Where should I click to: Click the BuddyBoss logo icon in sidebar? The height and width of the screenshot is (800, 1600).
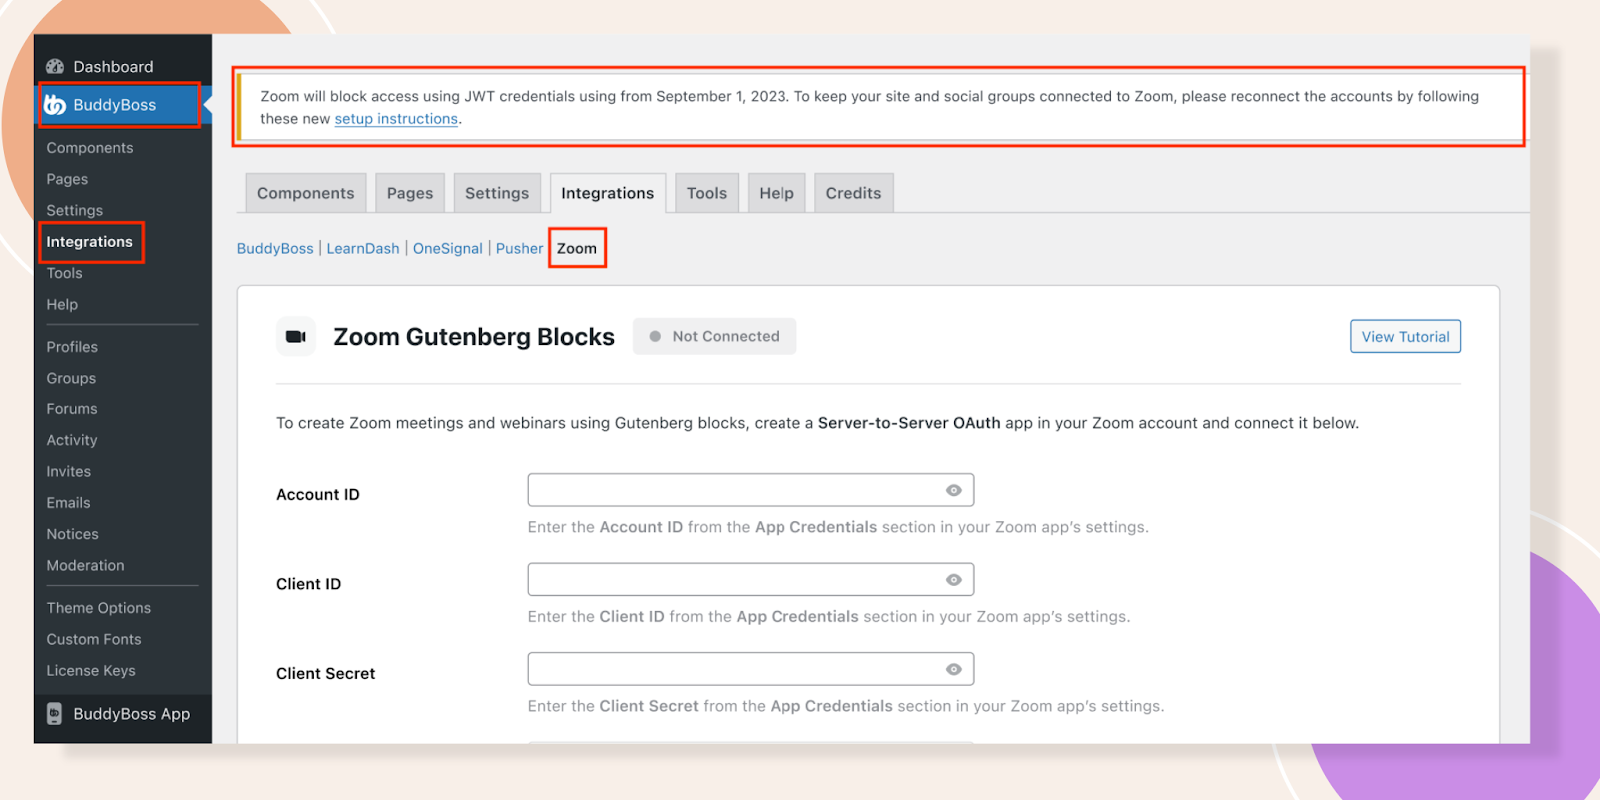(55, 104)
